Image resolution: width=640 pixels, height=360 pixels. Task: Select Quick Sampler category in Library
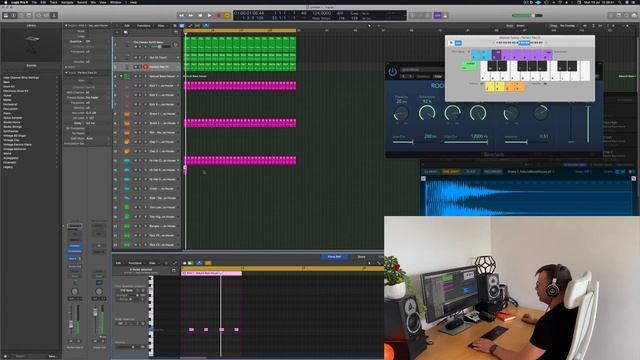point(13,118)
